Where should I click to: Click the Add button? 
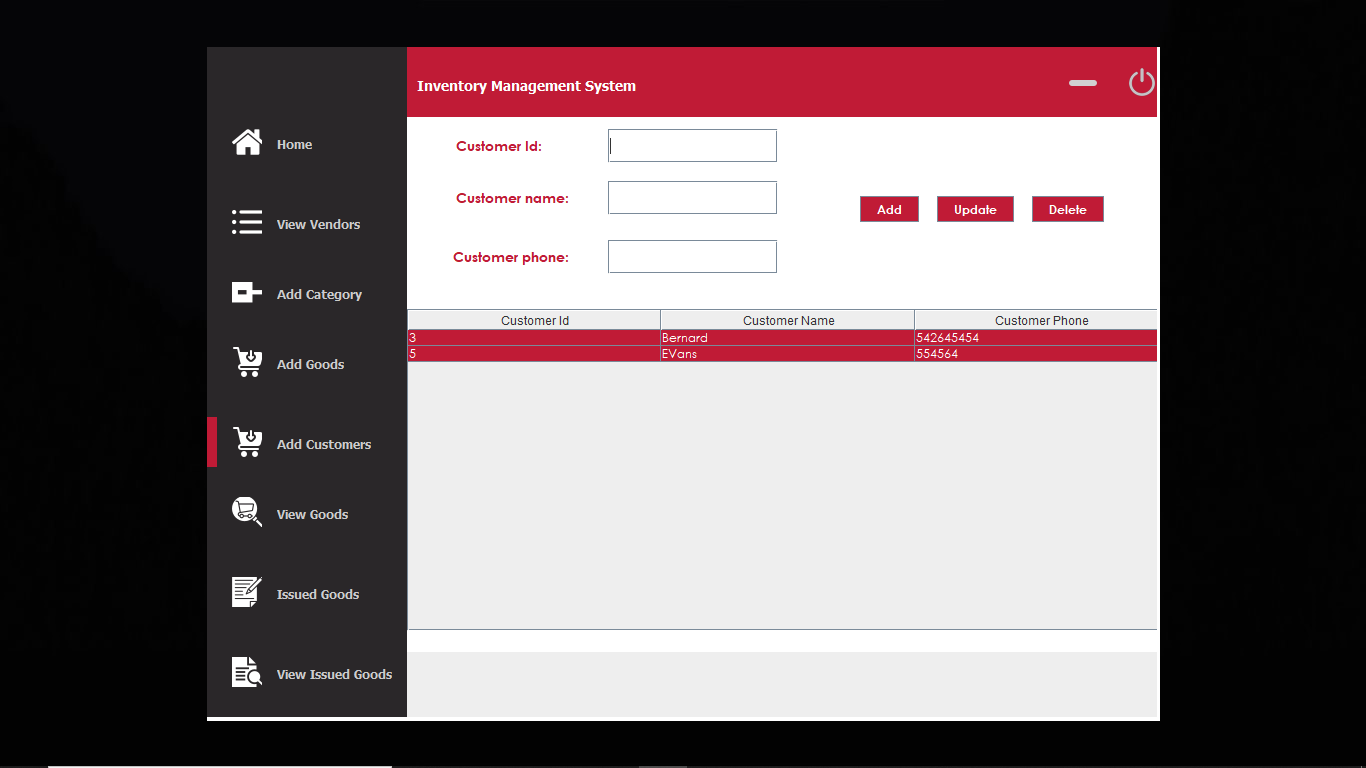(889, 209)
